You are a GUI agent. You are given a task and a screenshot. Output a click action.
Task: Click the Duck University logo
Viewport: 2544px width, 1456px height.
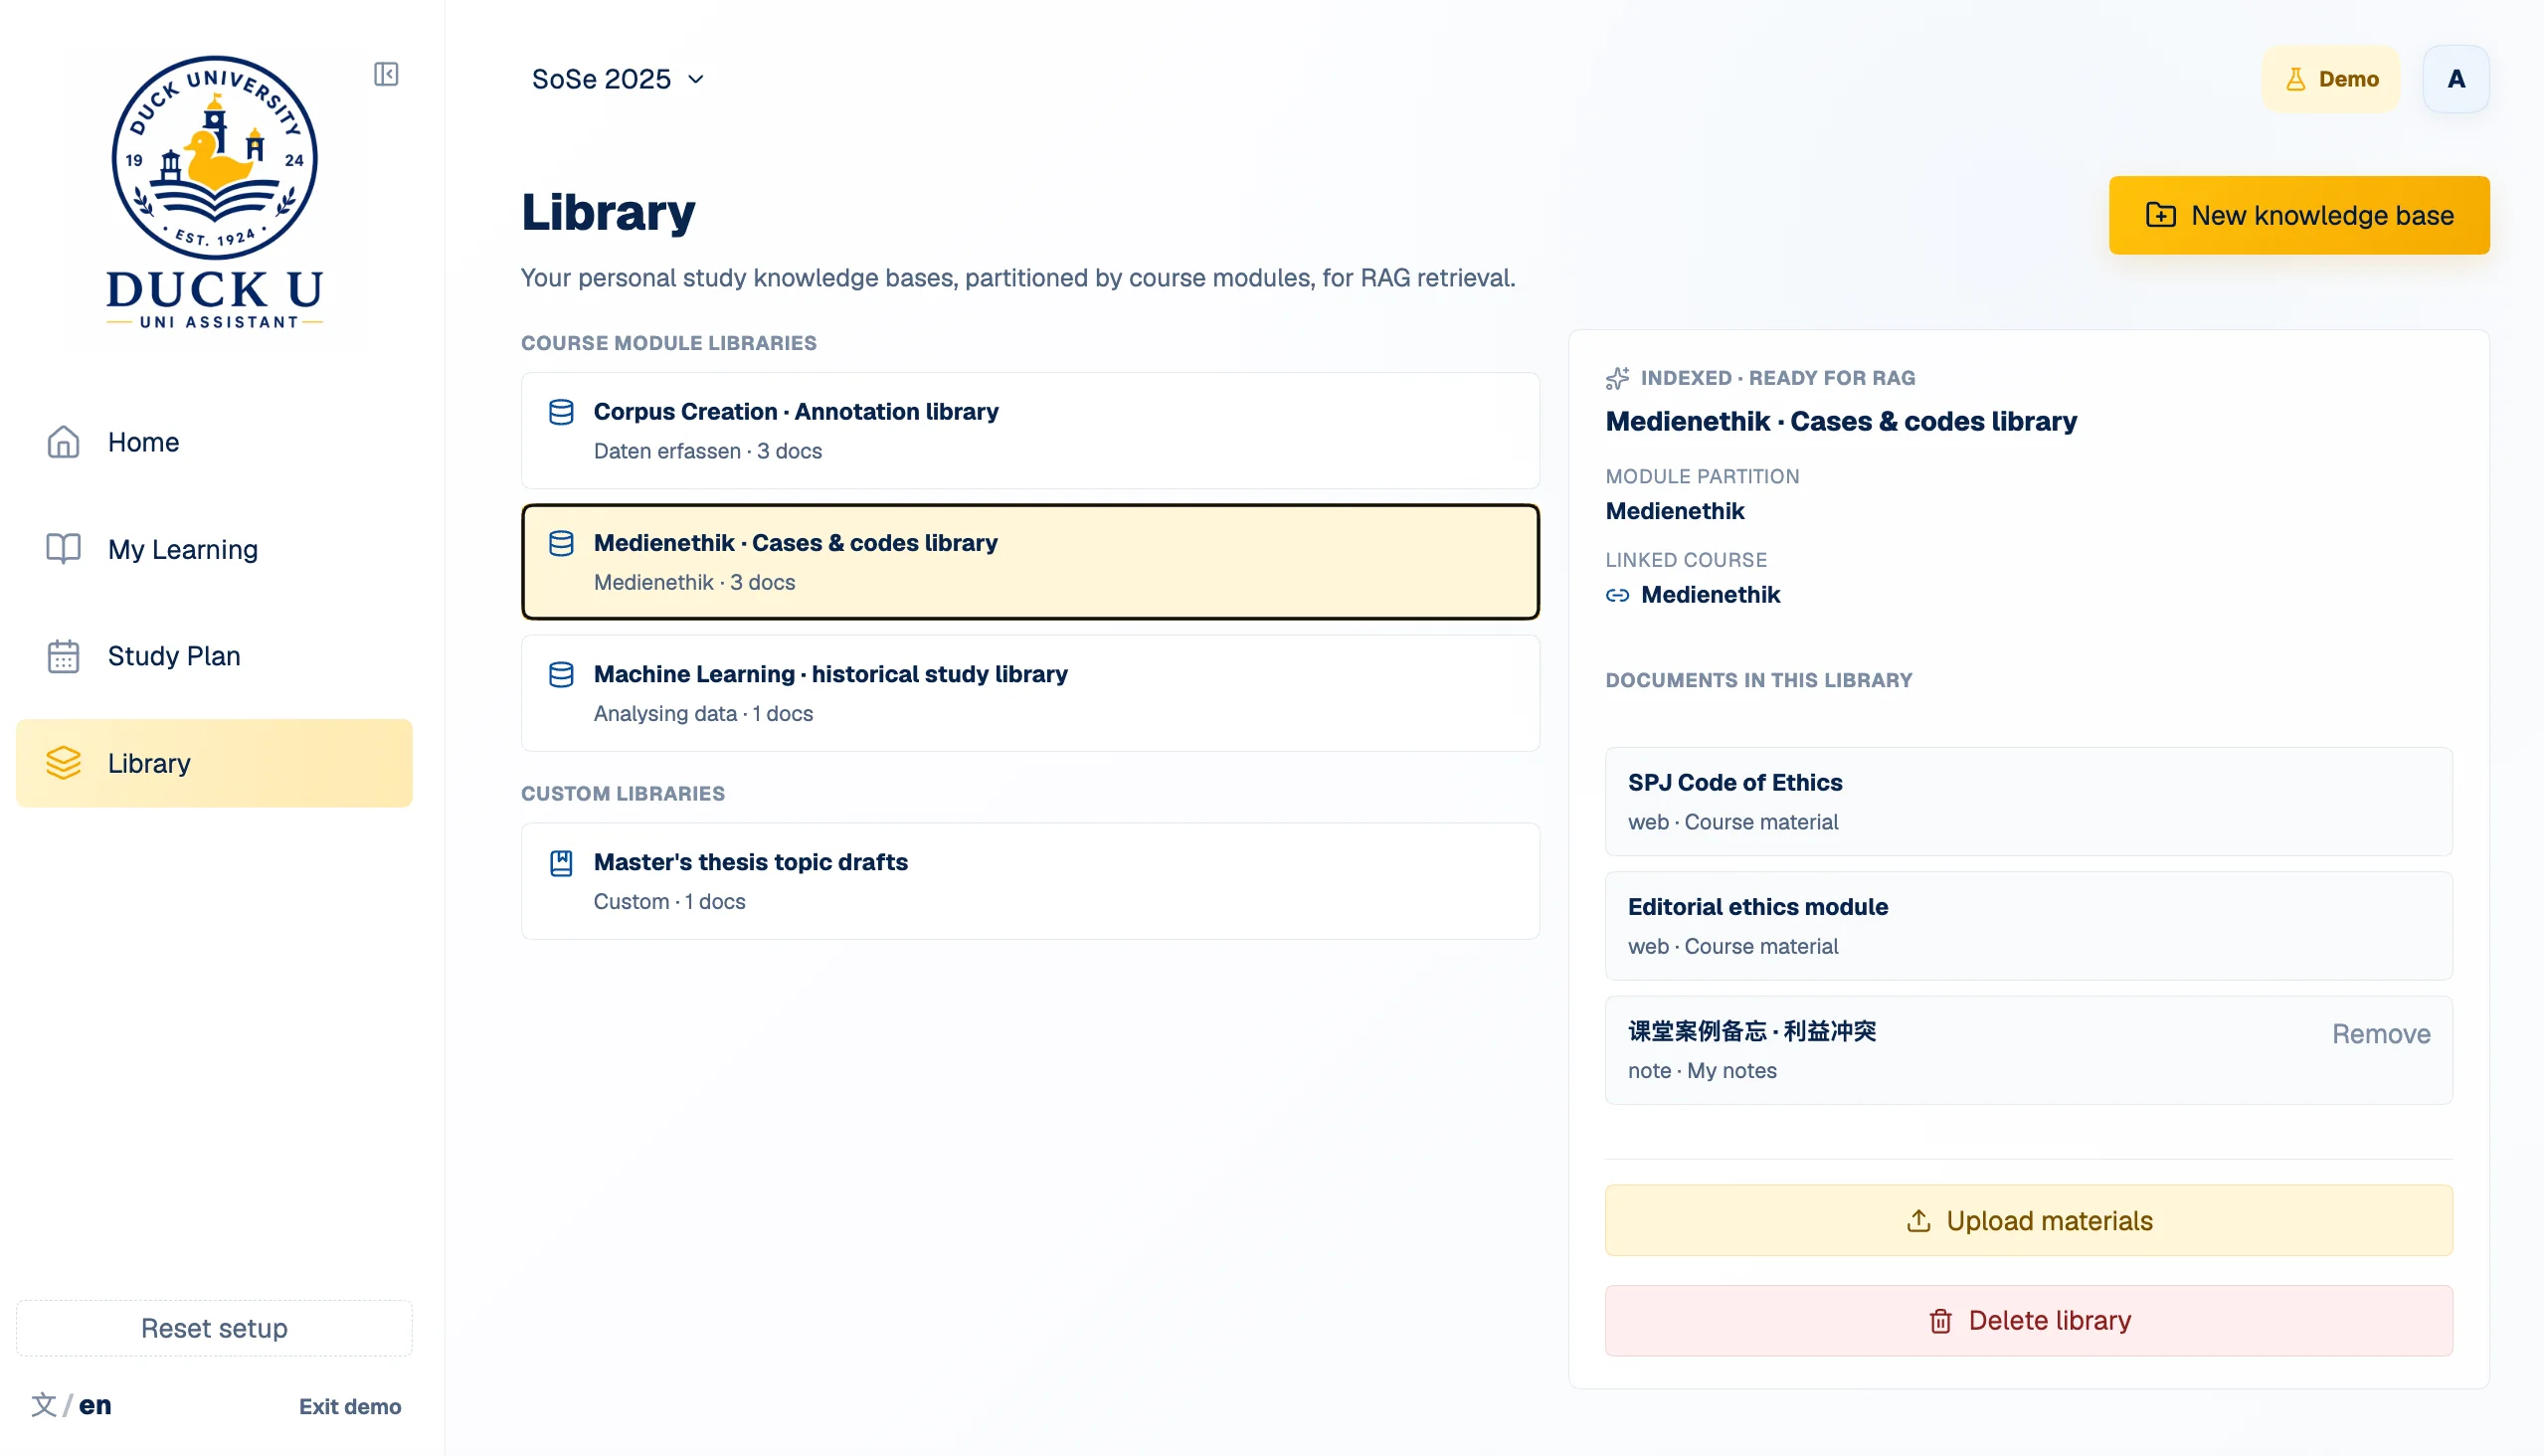(215, 192)
